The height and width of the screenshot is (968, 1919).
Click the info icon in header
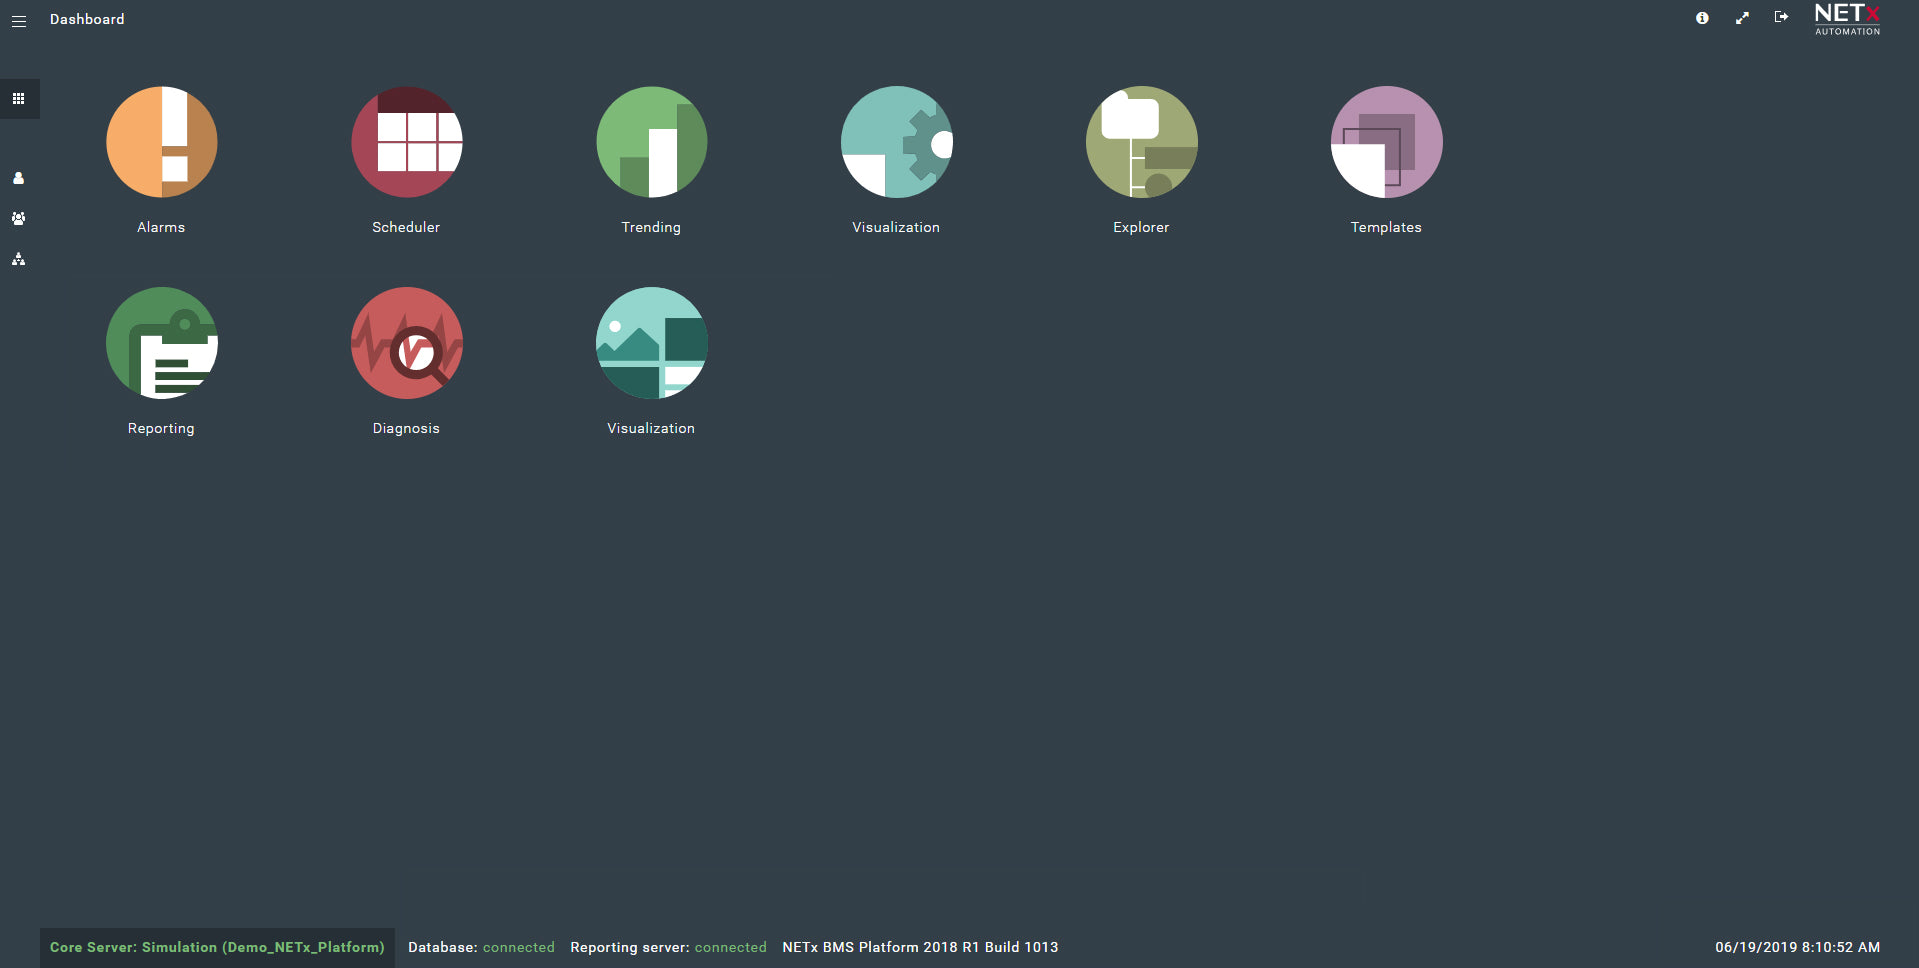point(1702,18)
